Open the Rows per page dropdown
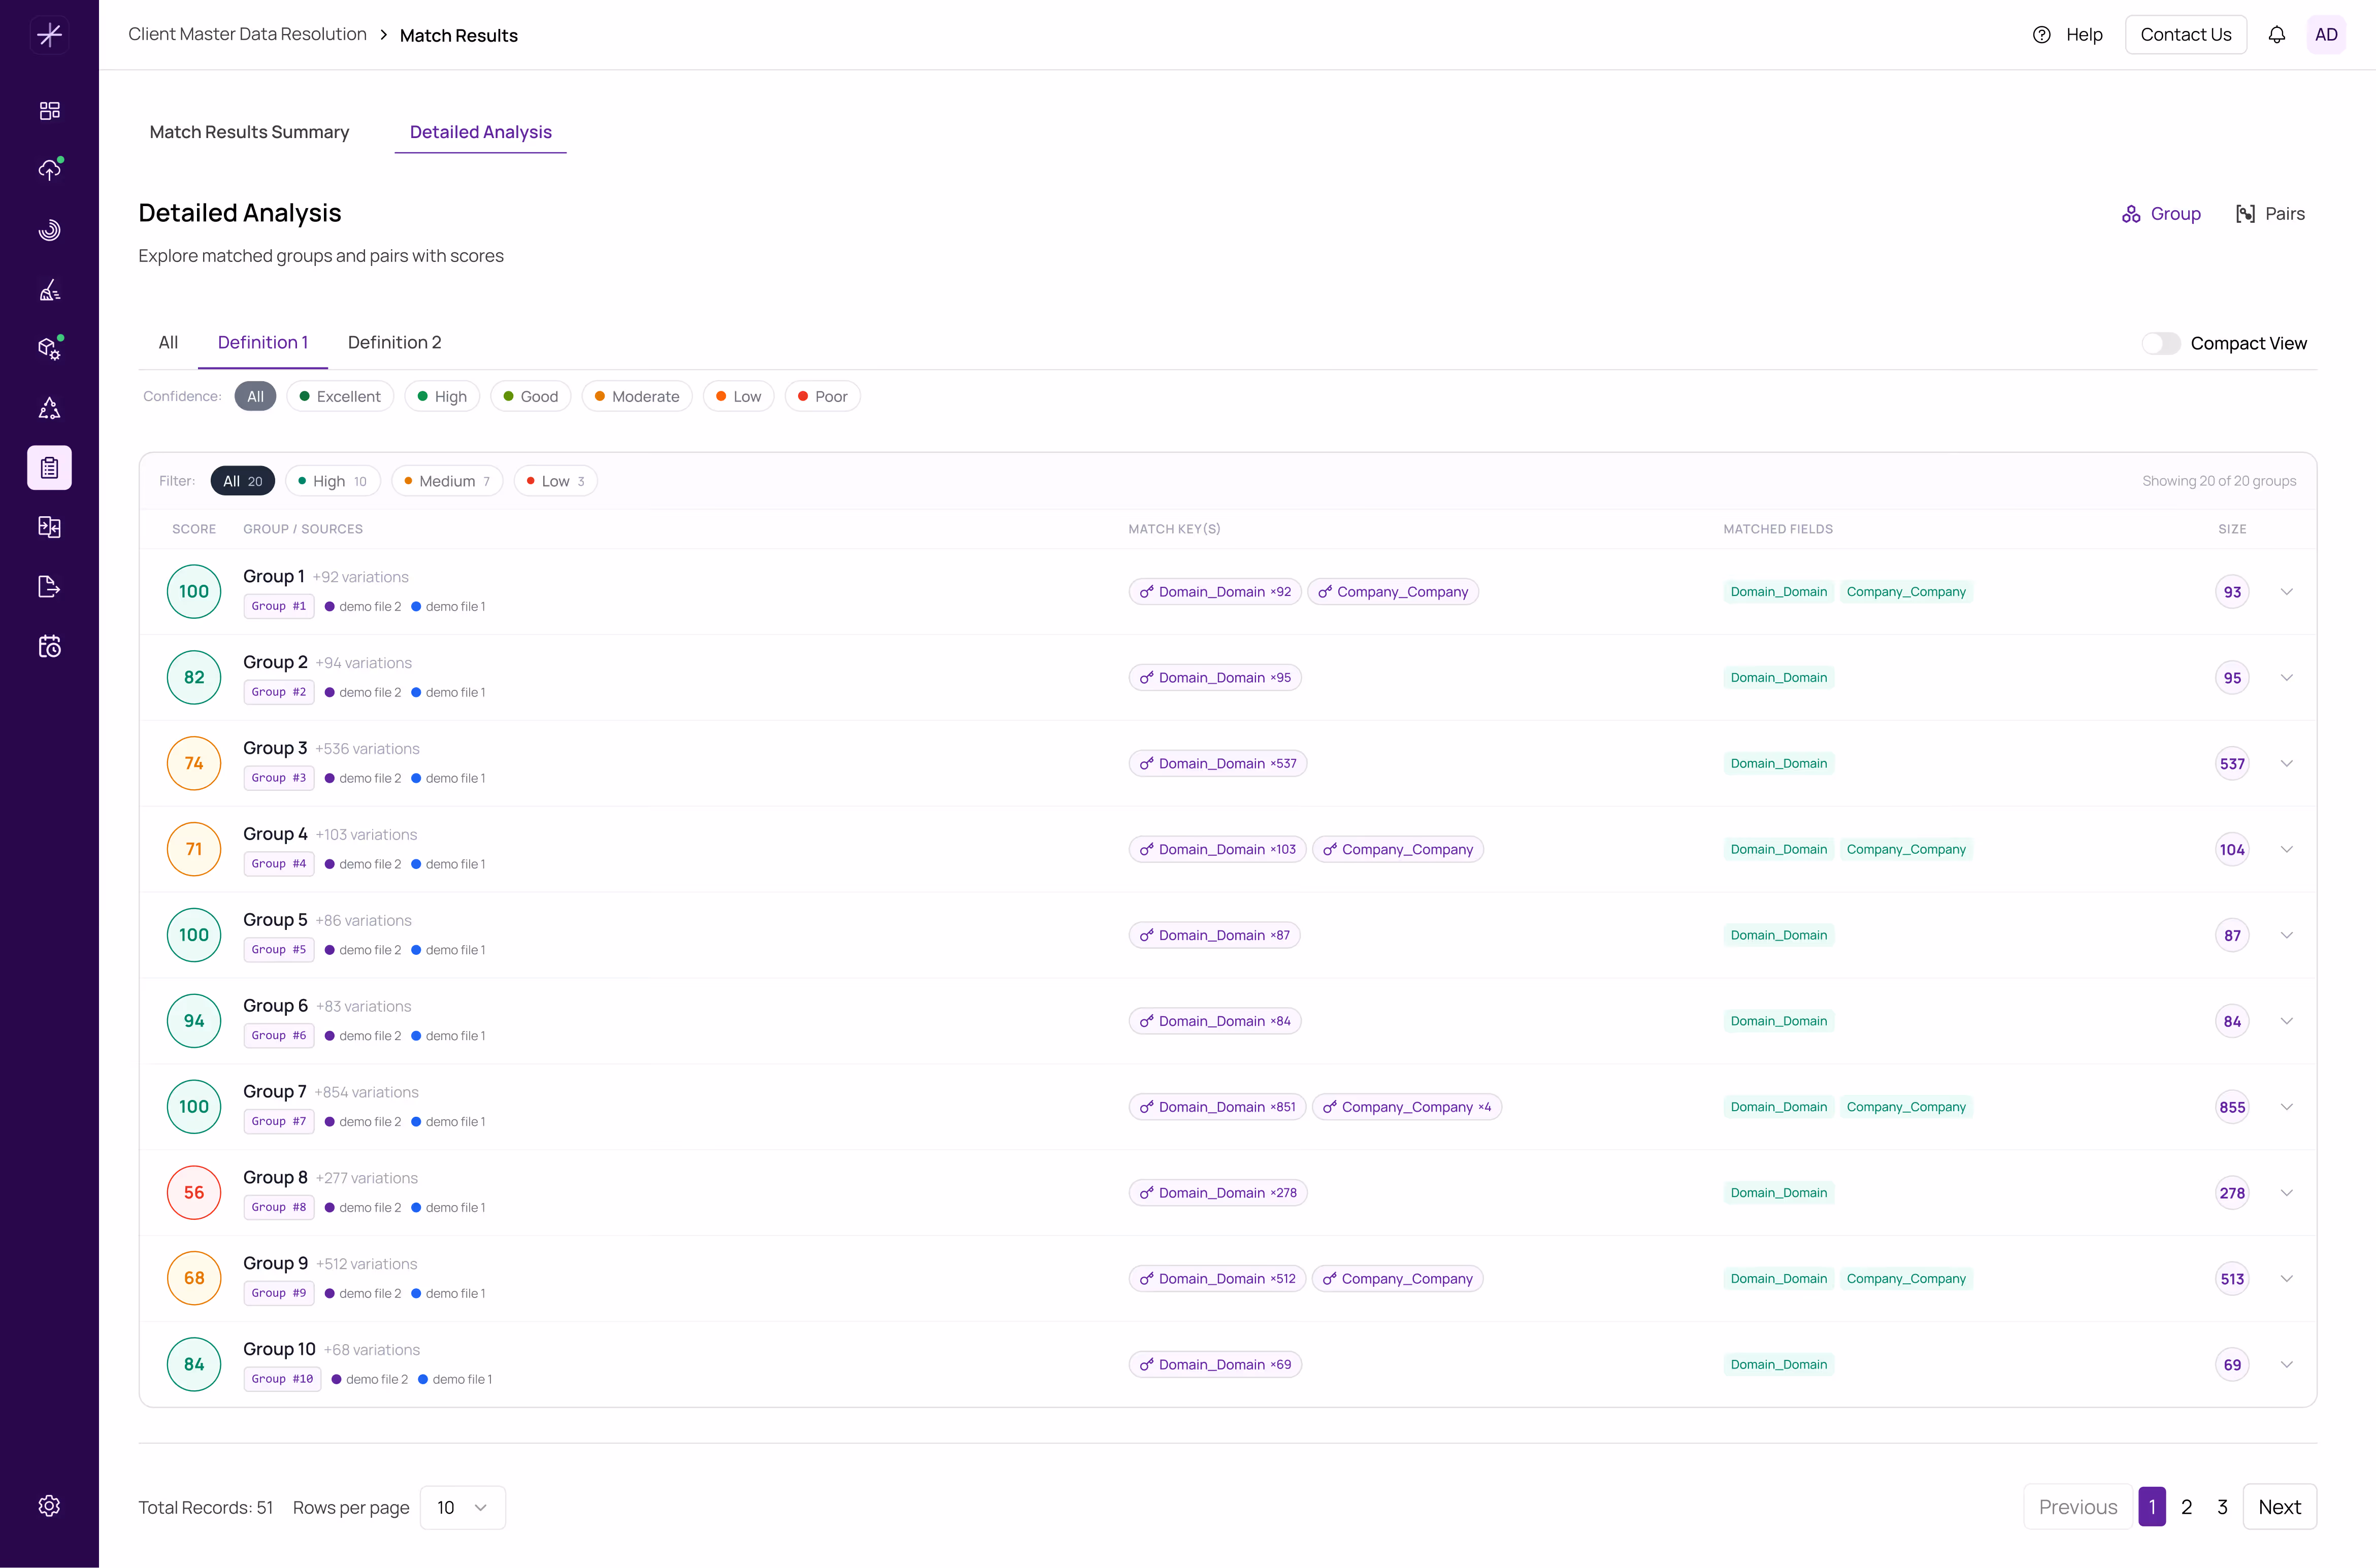 (462, 1507)
